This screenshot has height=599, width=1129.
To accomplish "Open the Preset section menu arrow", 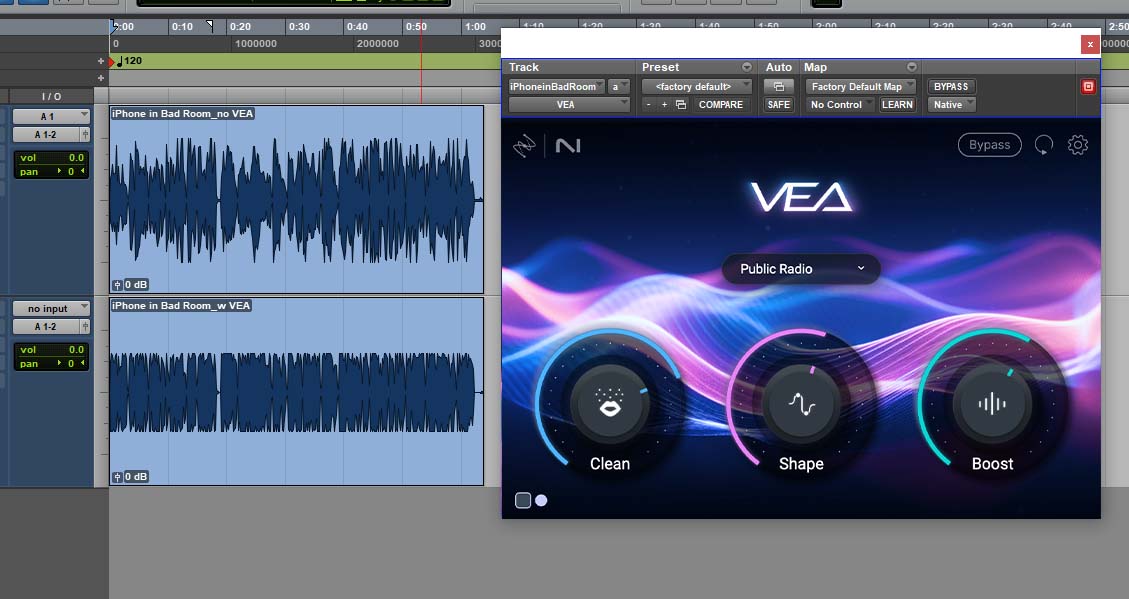I will pyautogui.click(x=747, y=67).
